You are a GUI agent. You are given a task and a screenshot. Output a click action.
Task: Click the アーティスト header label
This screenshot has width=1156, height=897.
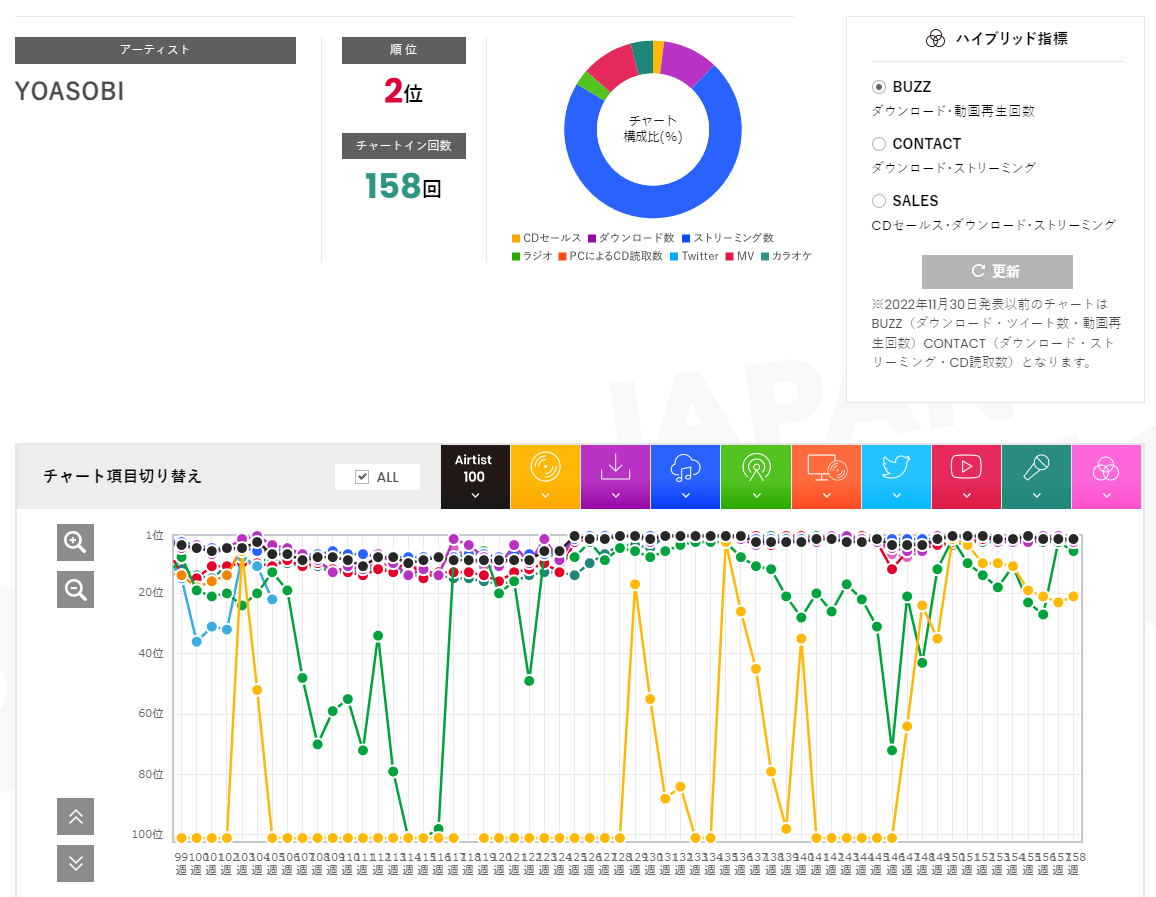tap(155, 50)
